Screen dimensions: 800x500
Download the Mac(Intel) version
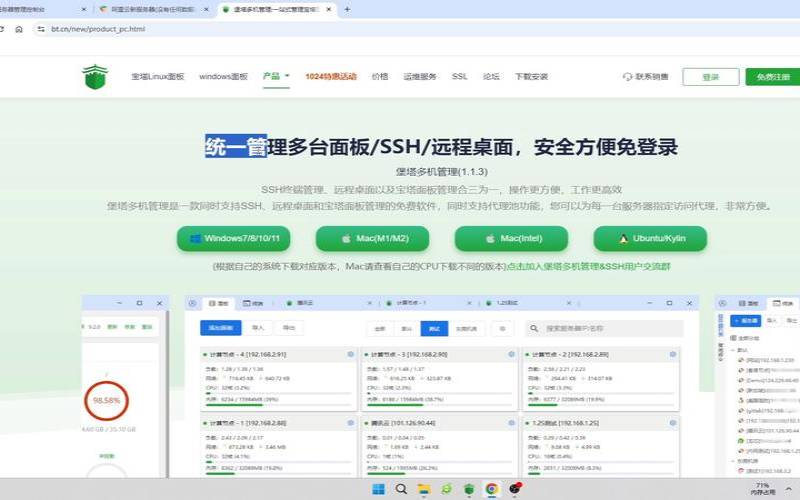tap(511, 238)
